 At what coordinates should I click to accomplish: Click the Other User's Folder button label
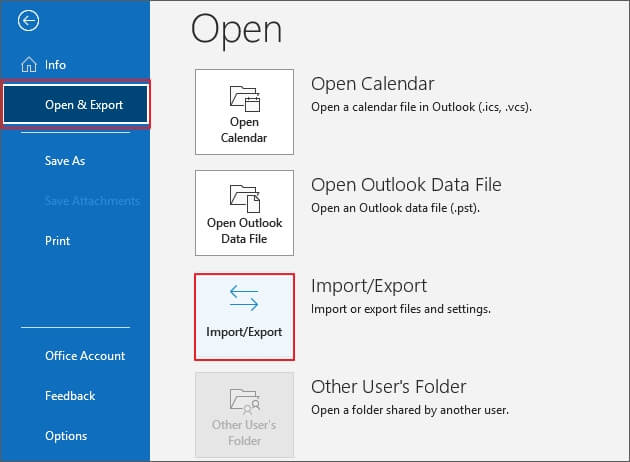244,433
